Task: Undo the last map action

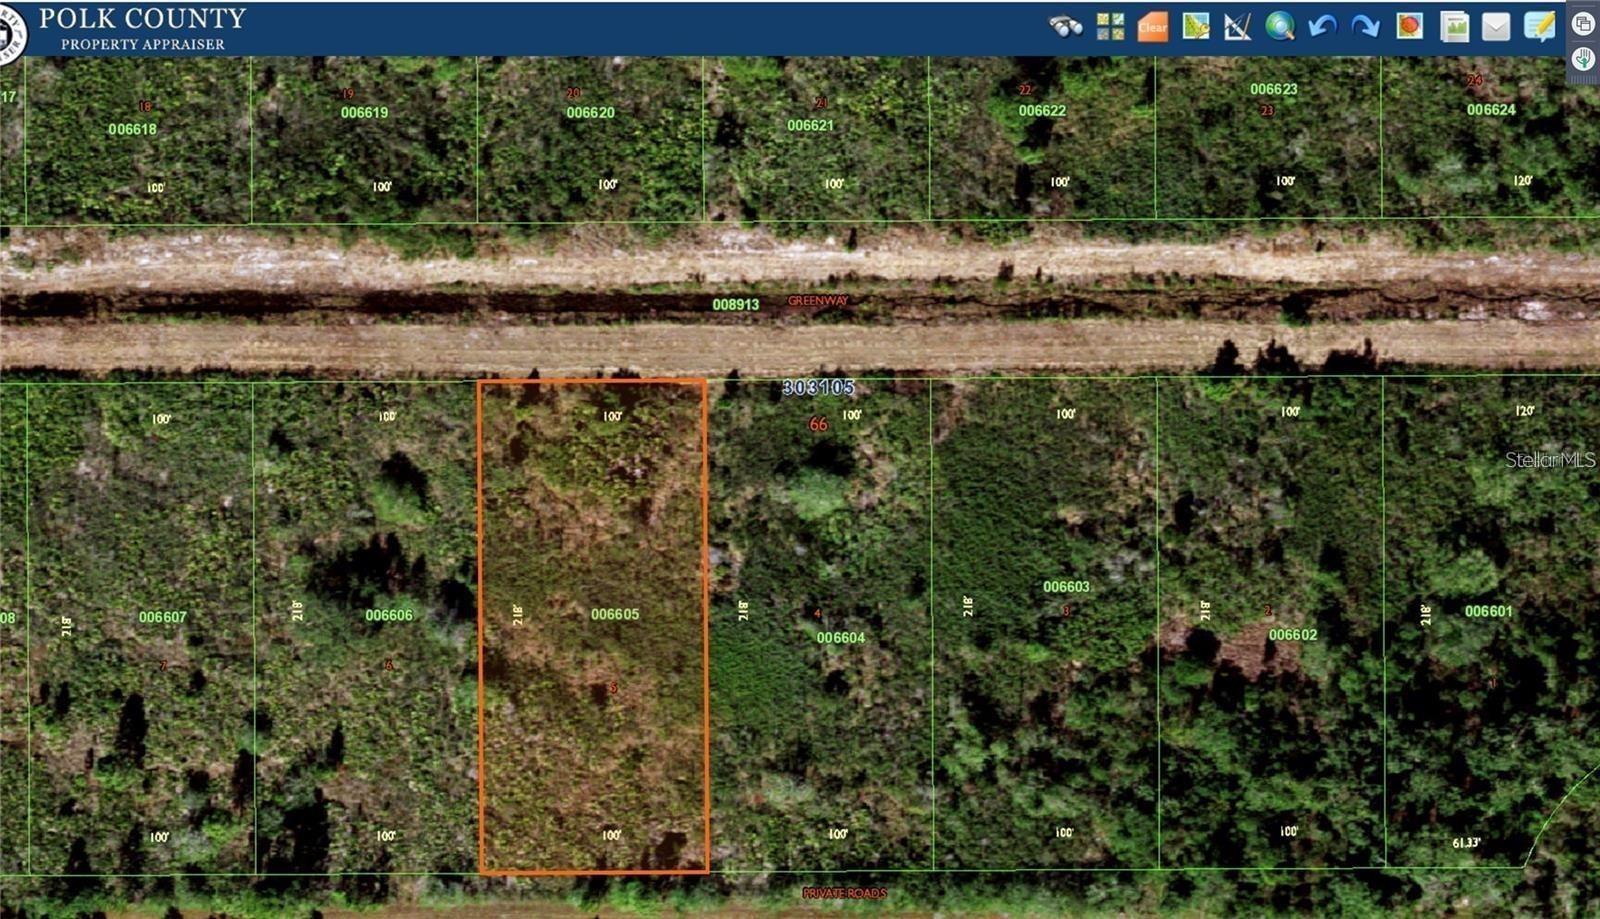Action: pyautogui.click(x=1320, y=28)
